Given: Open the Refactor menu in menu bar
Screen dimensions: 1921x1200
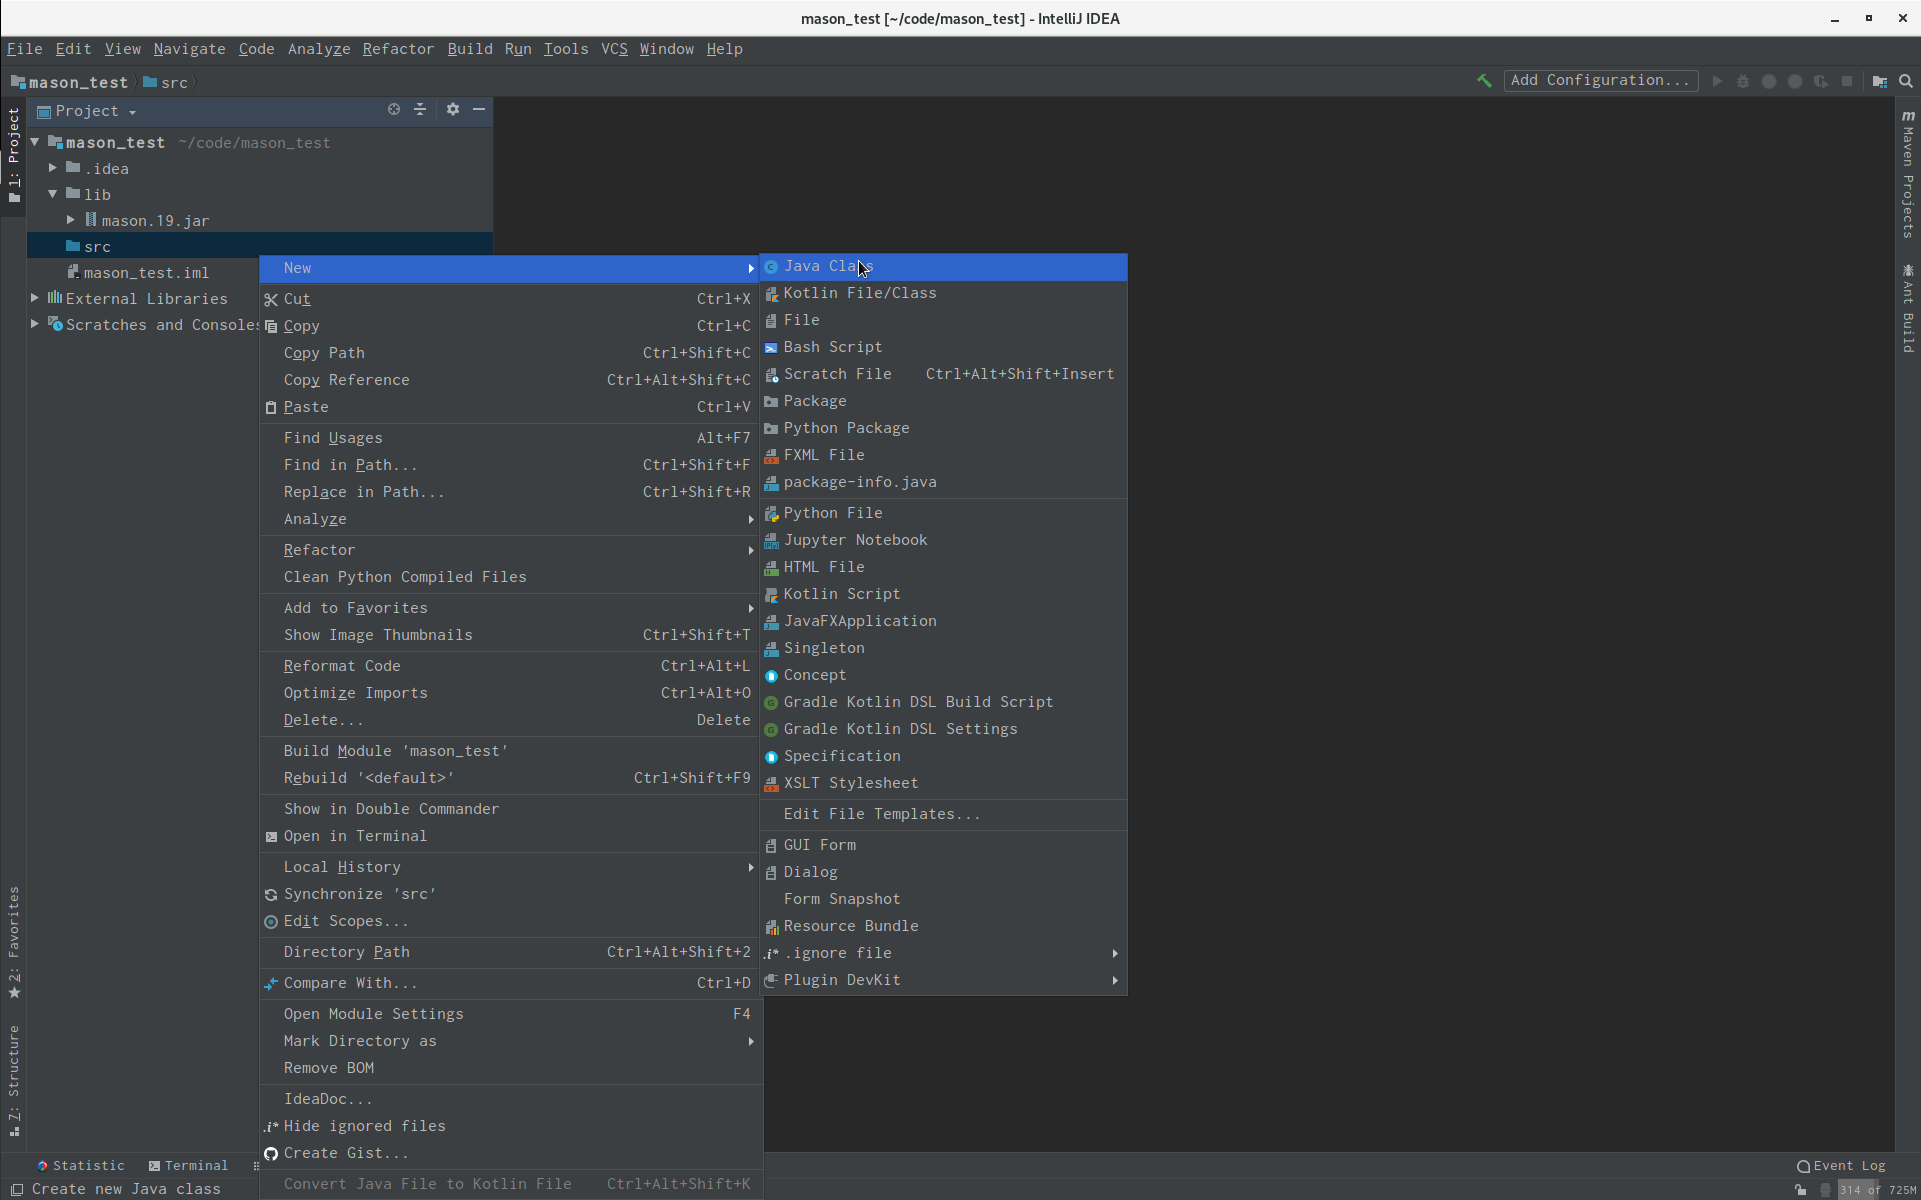Looking at the screenshot, I should [398, 49].
